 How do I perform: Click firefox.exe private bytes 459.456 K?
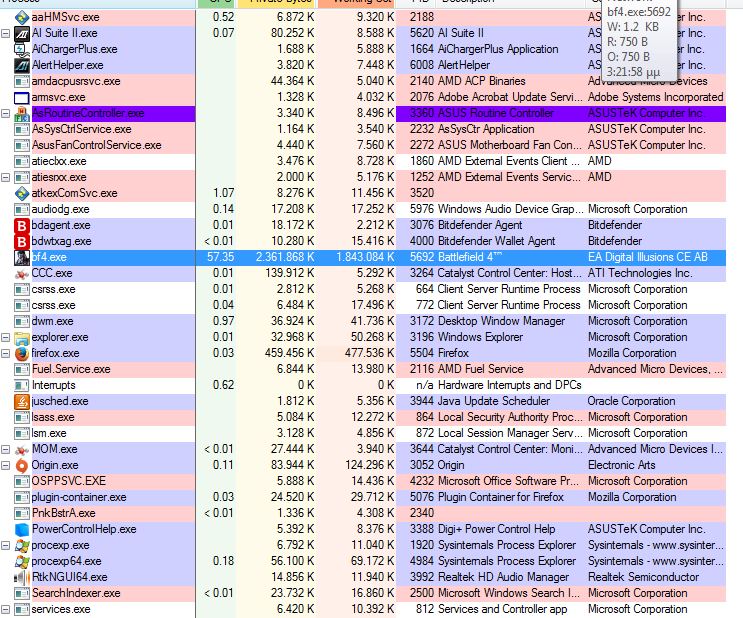(x=290, y=354)
